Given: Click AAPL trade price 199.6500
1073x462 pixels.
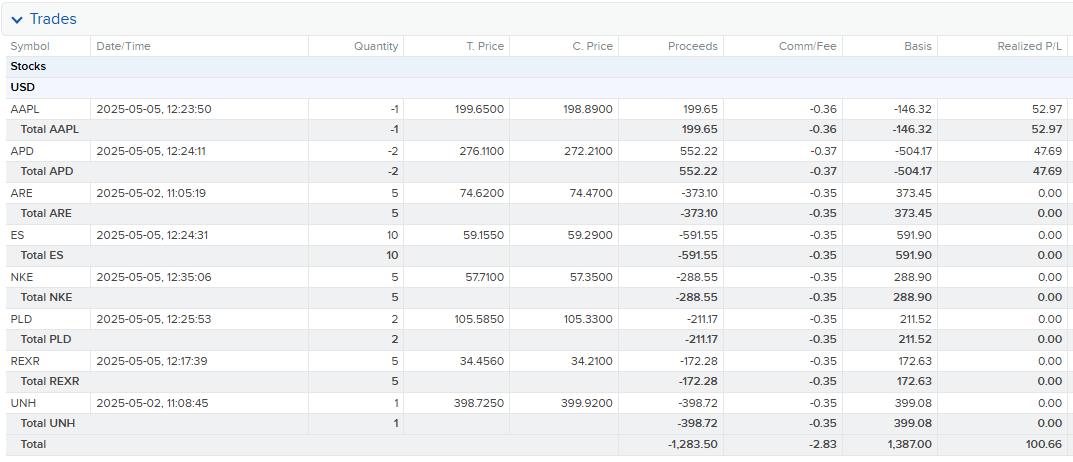Looking at the screenshot, I should [x=479, y=109].
